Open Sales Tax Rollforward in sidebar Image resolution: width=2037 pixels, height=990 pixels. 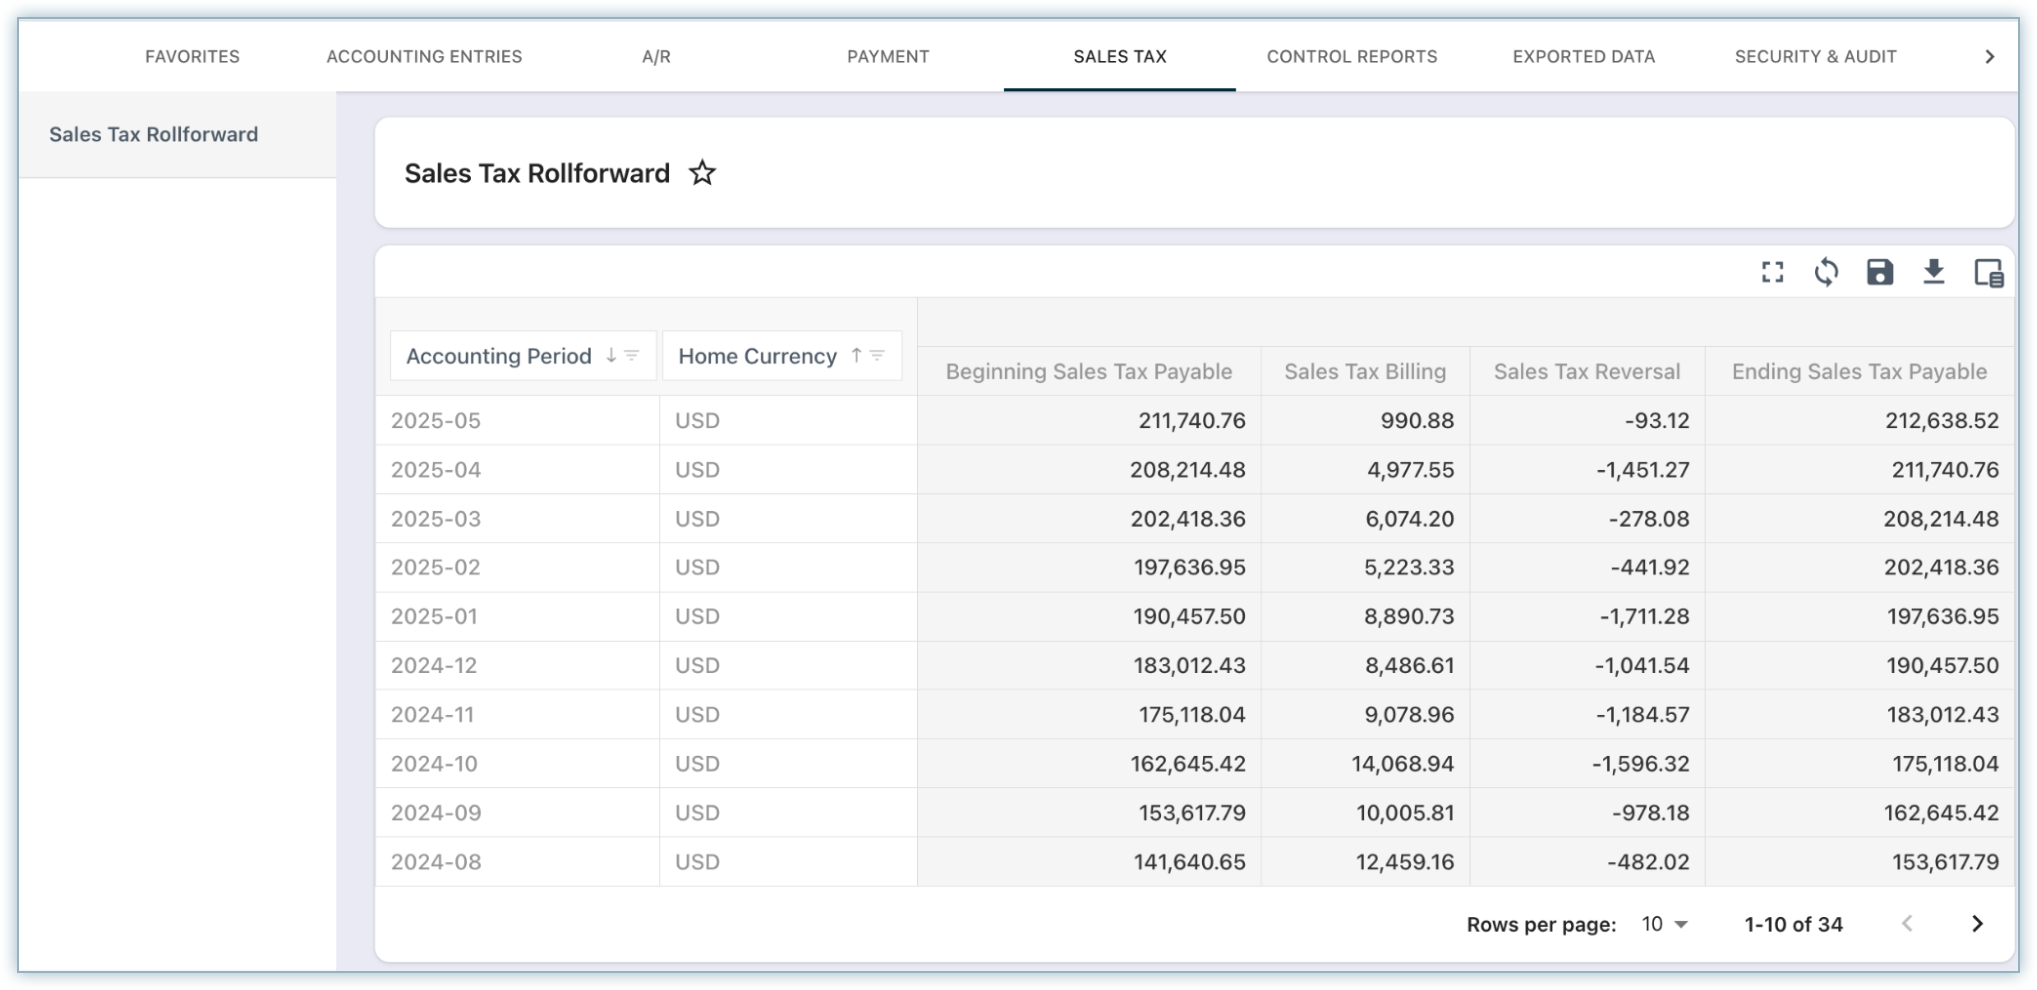tap(154, 135)
